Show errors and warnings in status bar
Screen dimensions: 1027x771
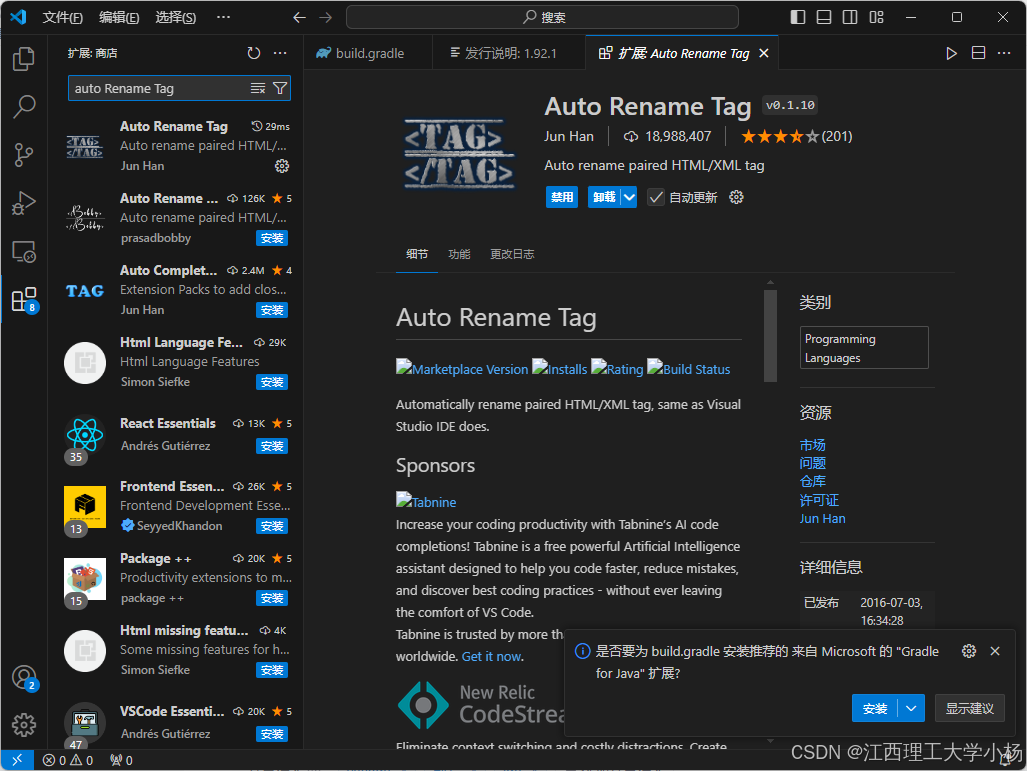68,760
